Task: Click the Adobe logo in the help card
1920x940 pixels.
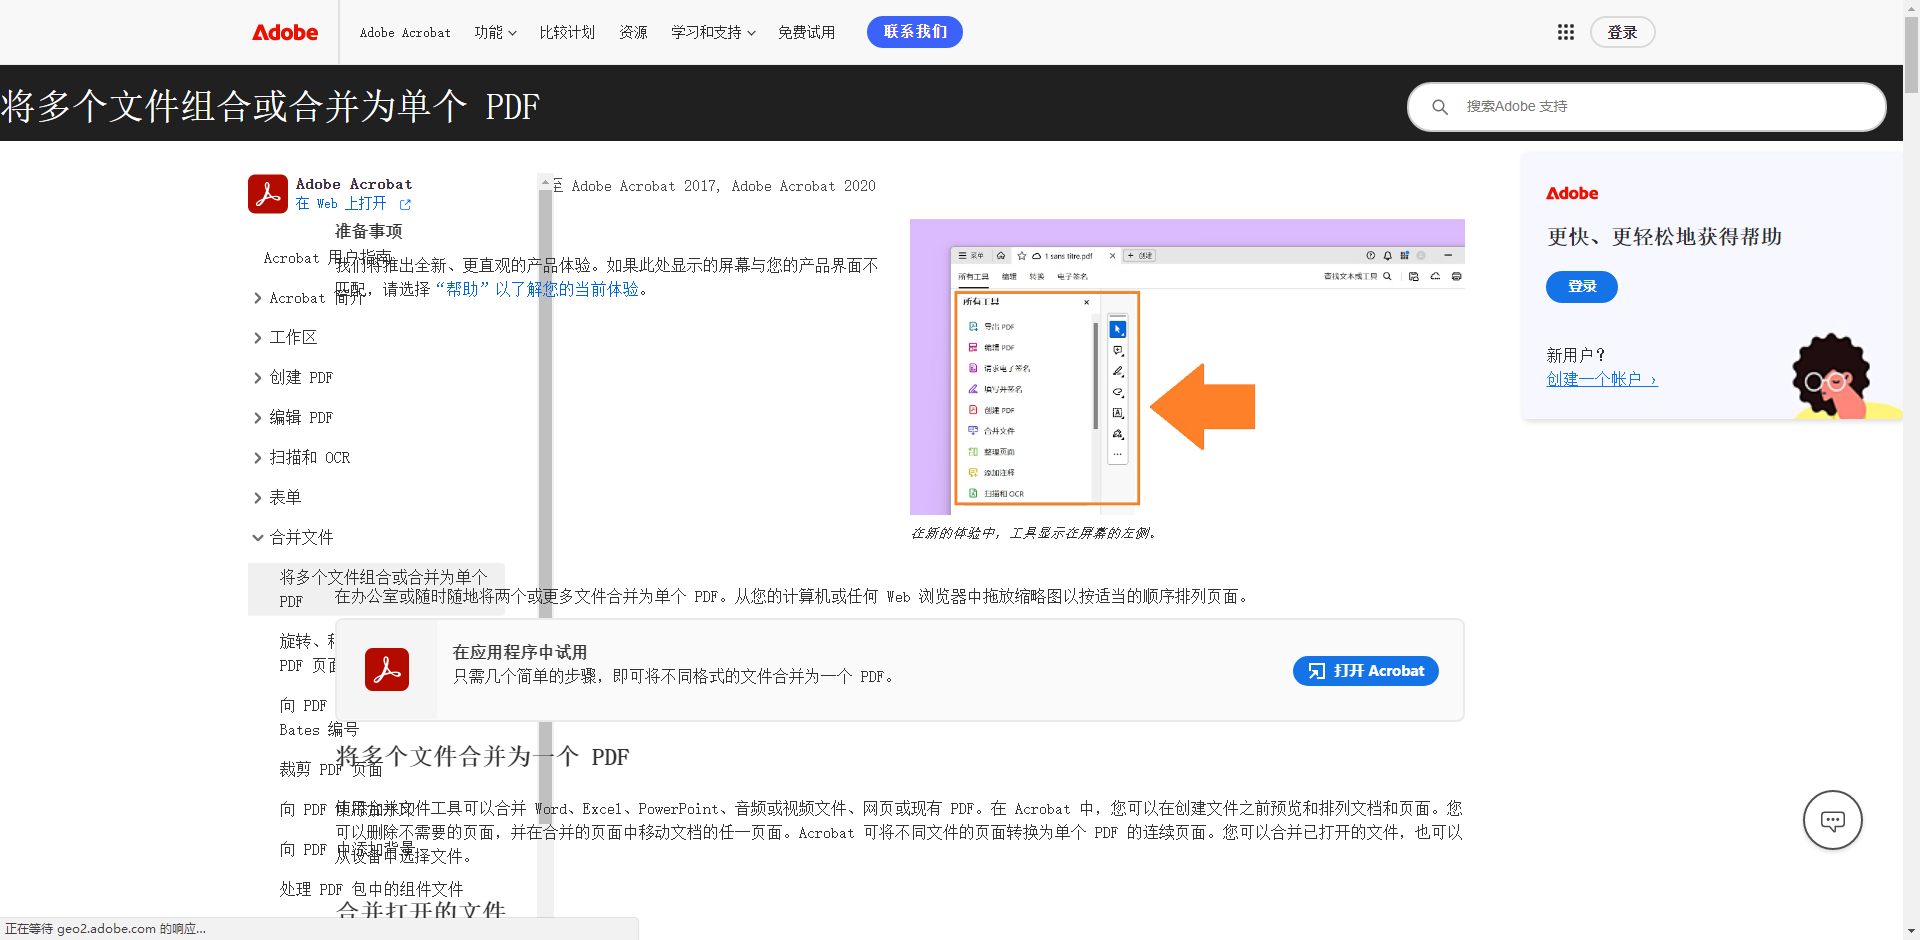Action: point(1572,193)
